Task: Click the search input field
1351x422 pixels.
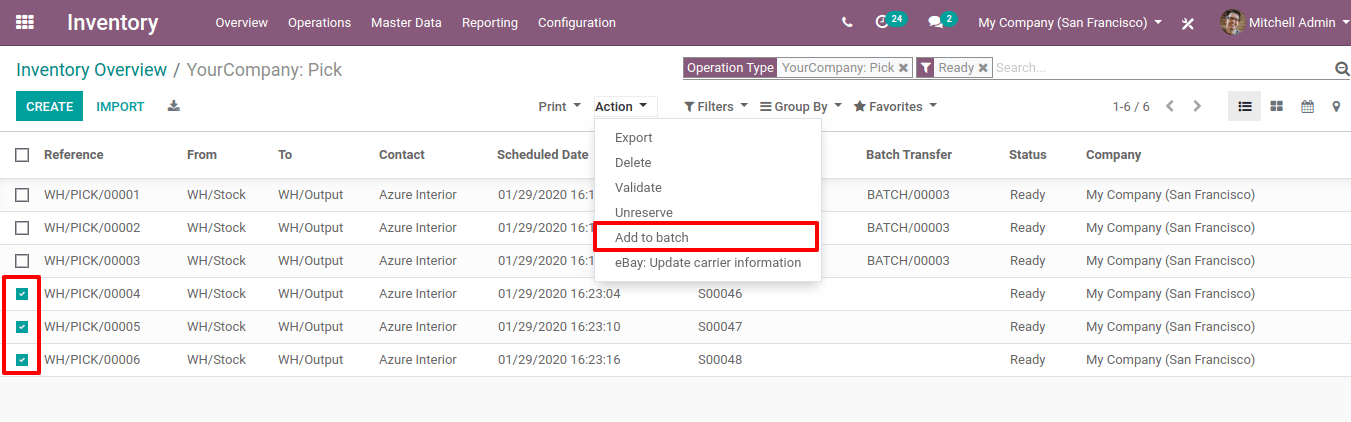Action: (x=1160, y=68)
